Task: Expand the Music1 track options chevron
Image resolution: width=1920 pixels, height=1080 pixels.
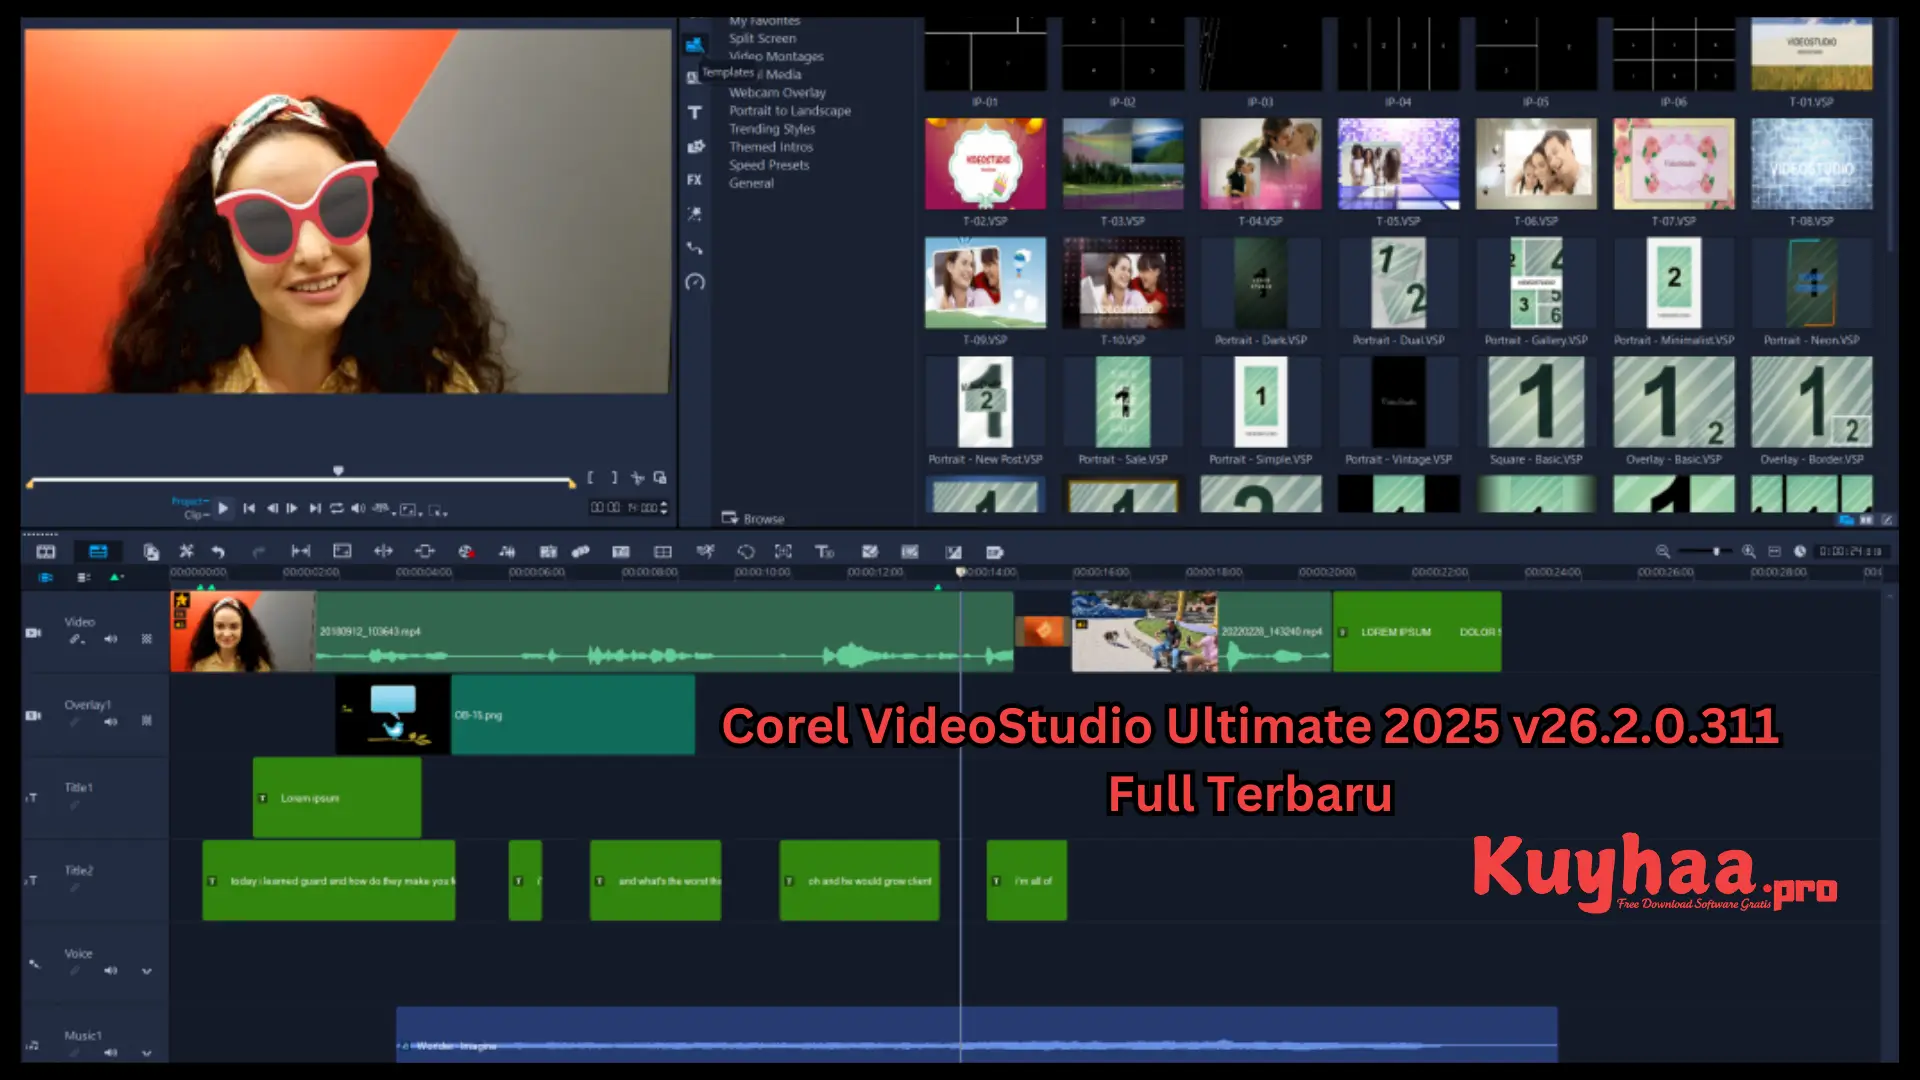Action: [x=147, y=1053]
